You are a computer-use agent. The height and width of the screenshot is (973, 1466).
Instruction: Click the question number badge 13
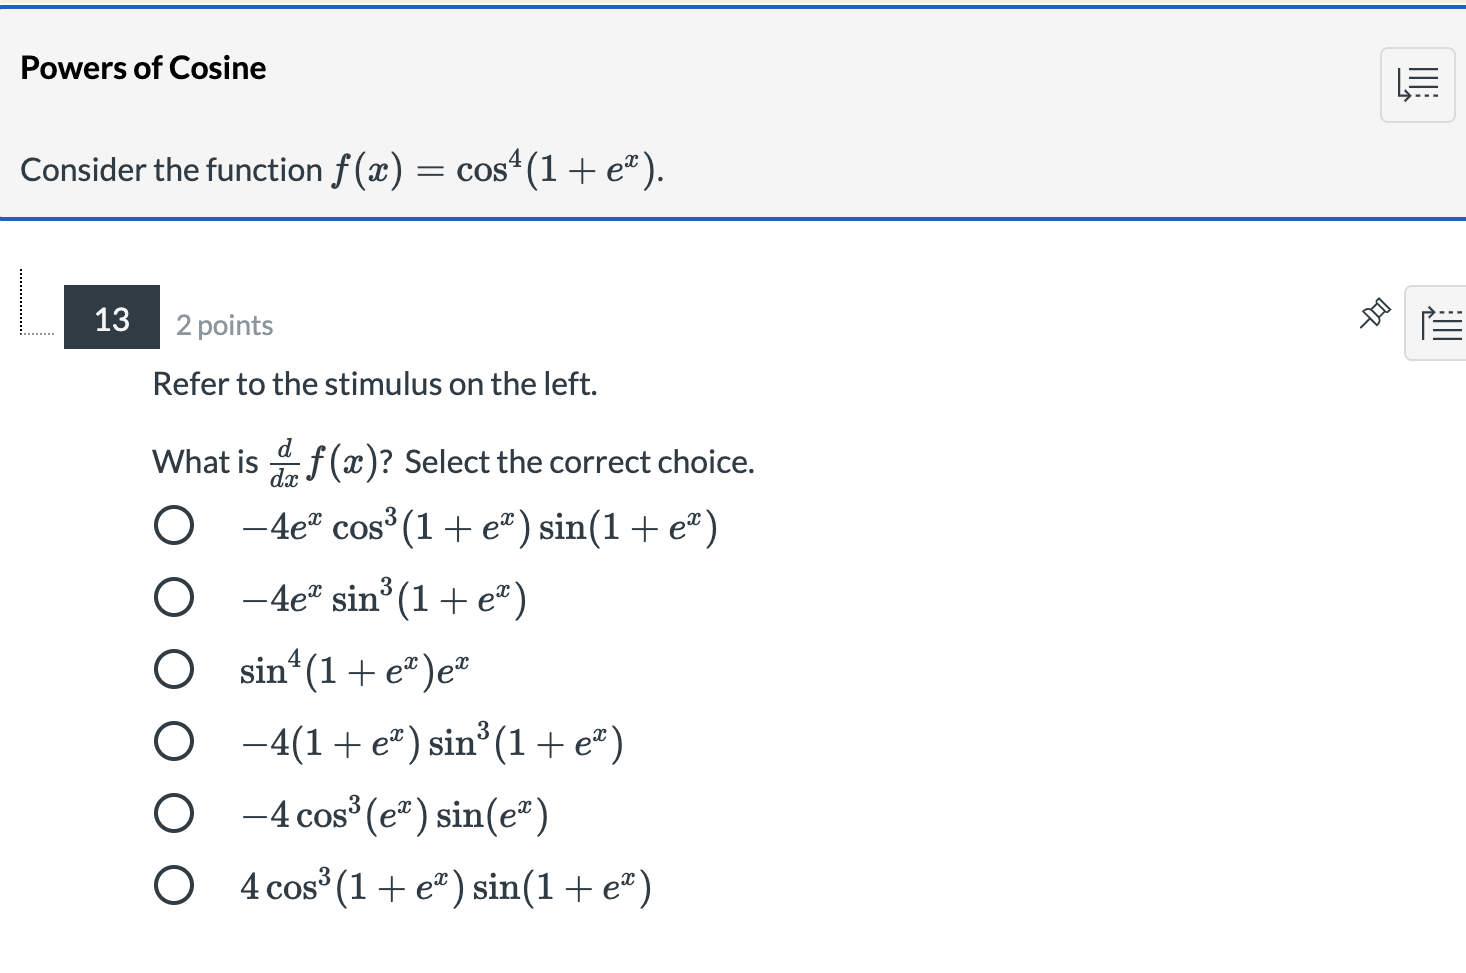(x=111, y=318)
